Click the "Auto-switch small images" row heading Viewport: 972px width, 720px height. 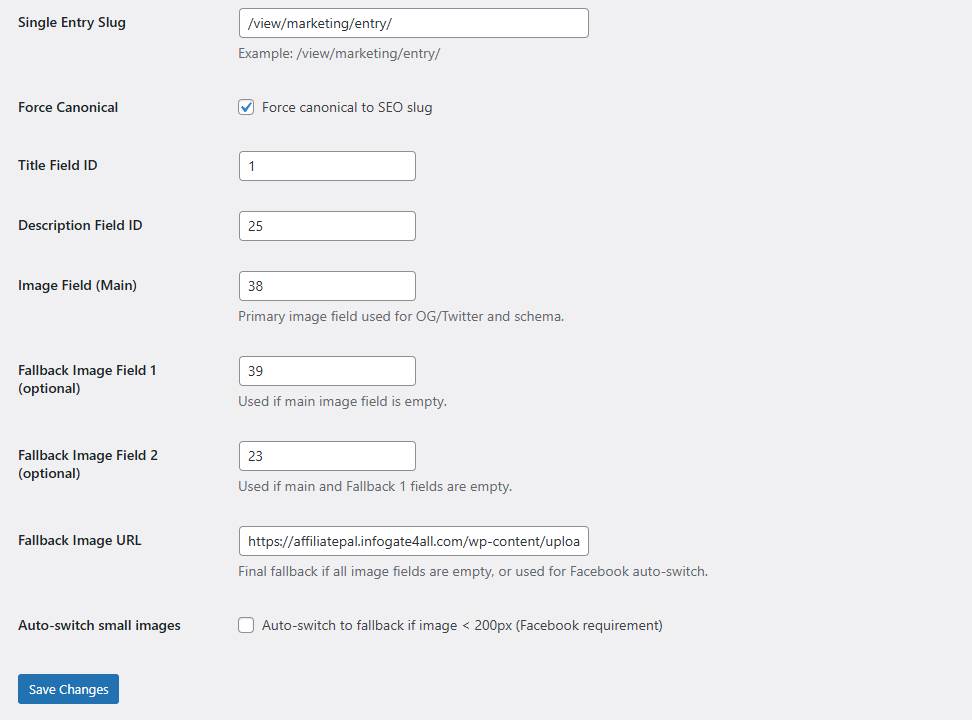tap(99, 625)
